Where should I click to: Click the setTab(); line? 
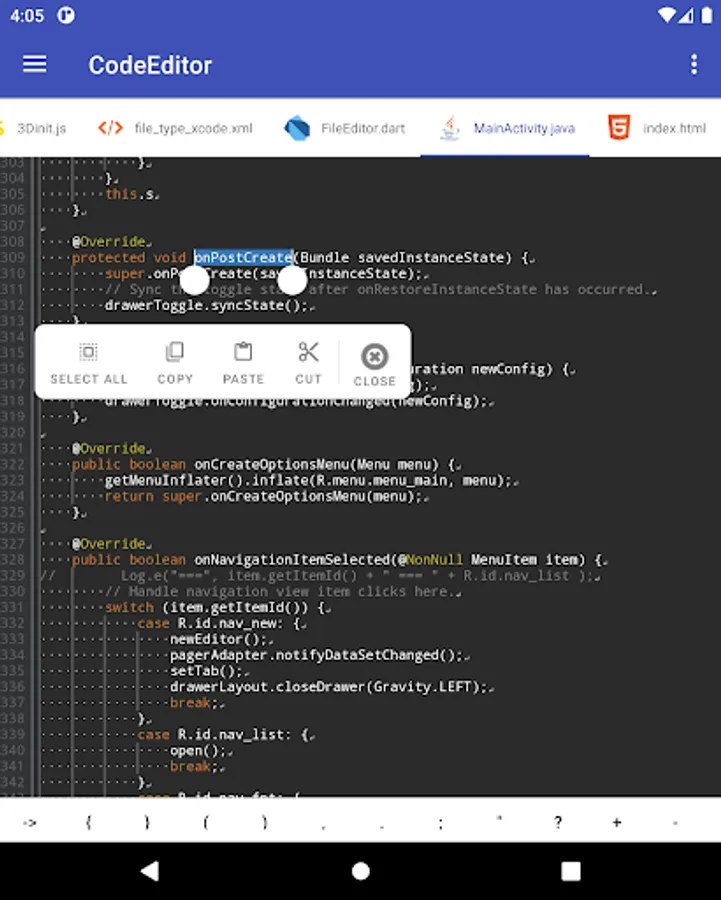pyautogui.click(x=206, y=671)
